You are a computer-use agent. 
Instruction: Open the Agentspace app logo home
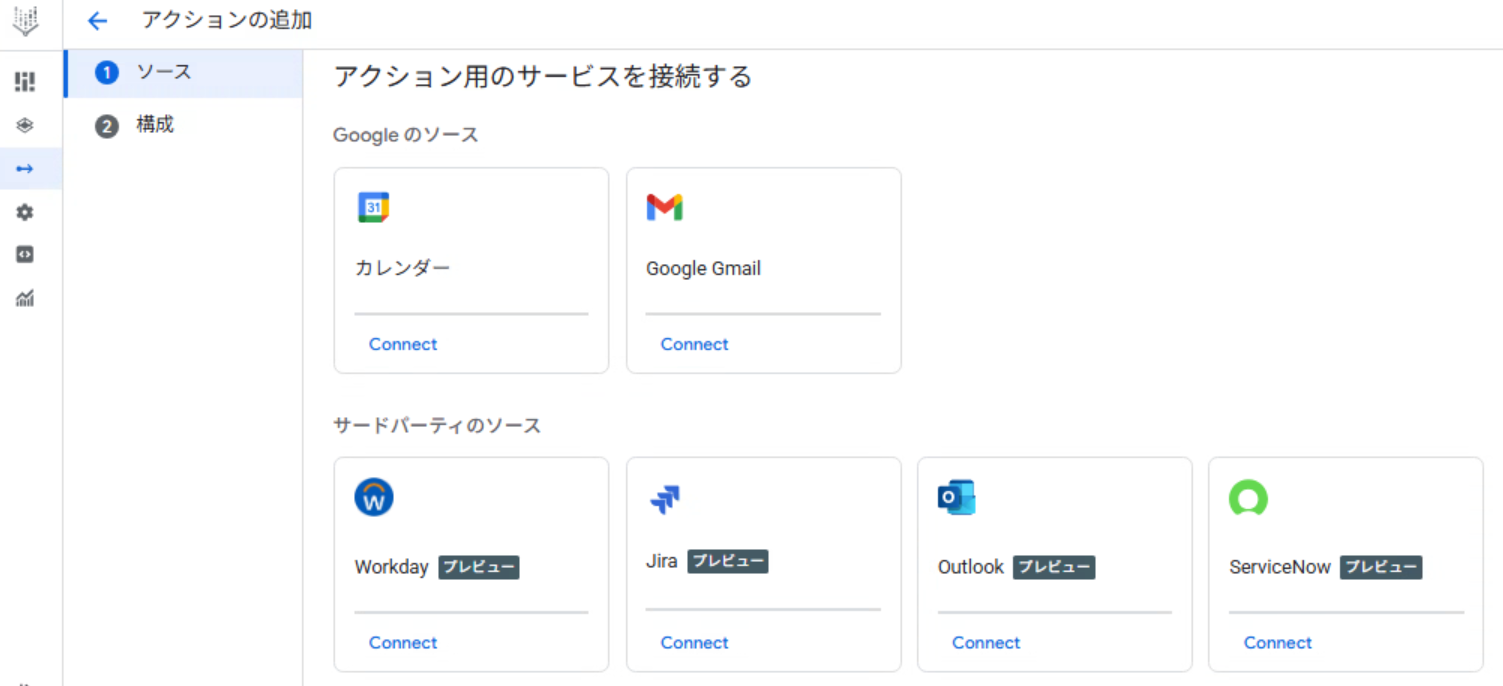pos(25,20)
